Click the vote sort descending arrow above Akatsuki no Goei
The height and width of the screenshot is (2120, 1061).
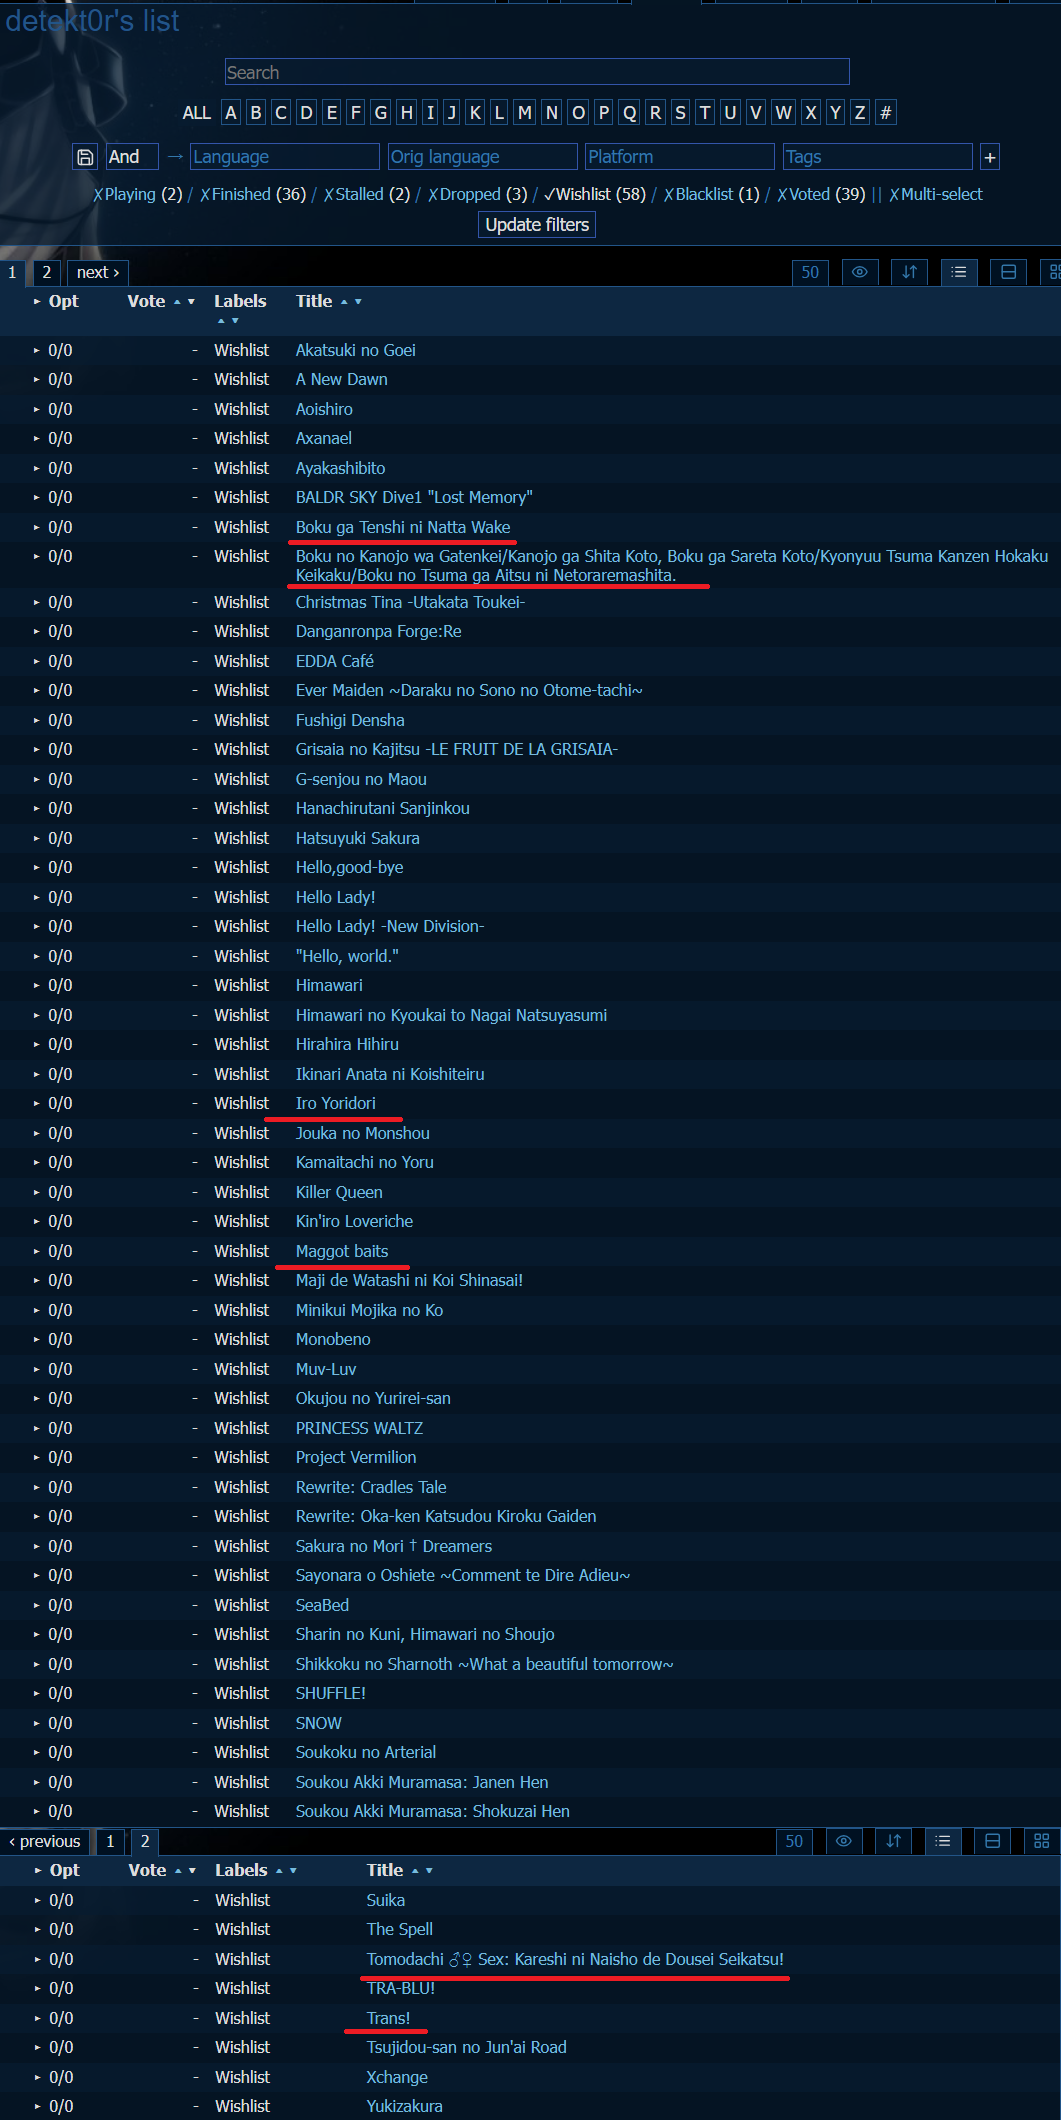191,302
